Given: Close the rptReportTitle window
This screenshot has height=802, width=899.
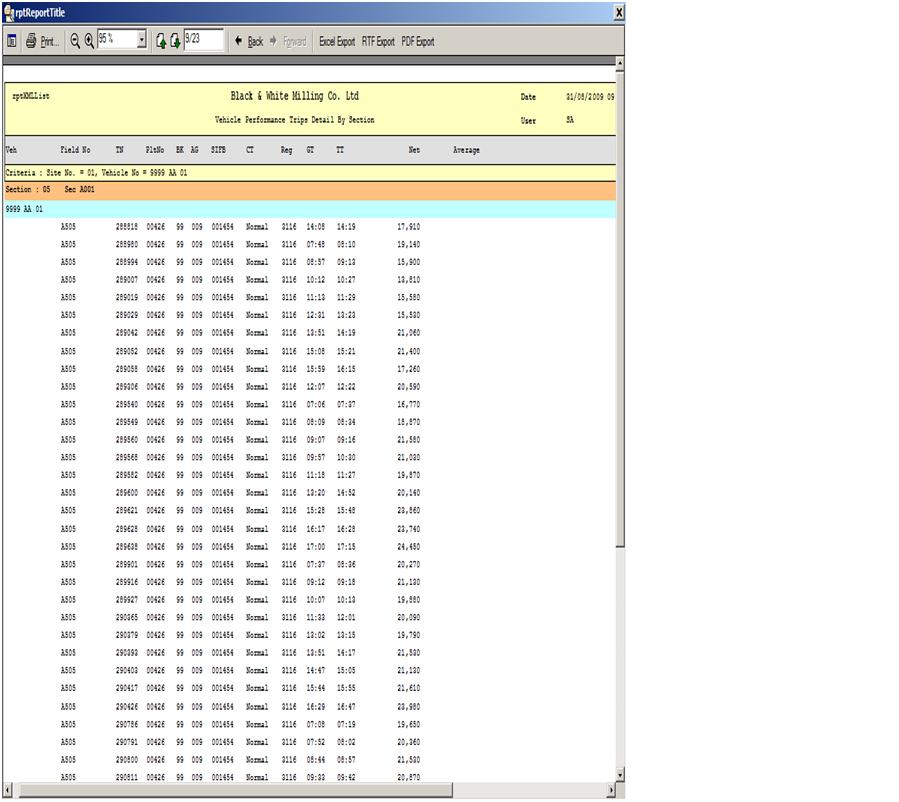Looking at the screenshot, I should [619, 12].
